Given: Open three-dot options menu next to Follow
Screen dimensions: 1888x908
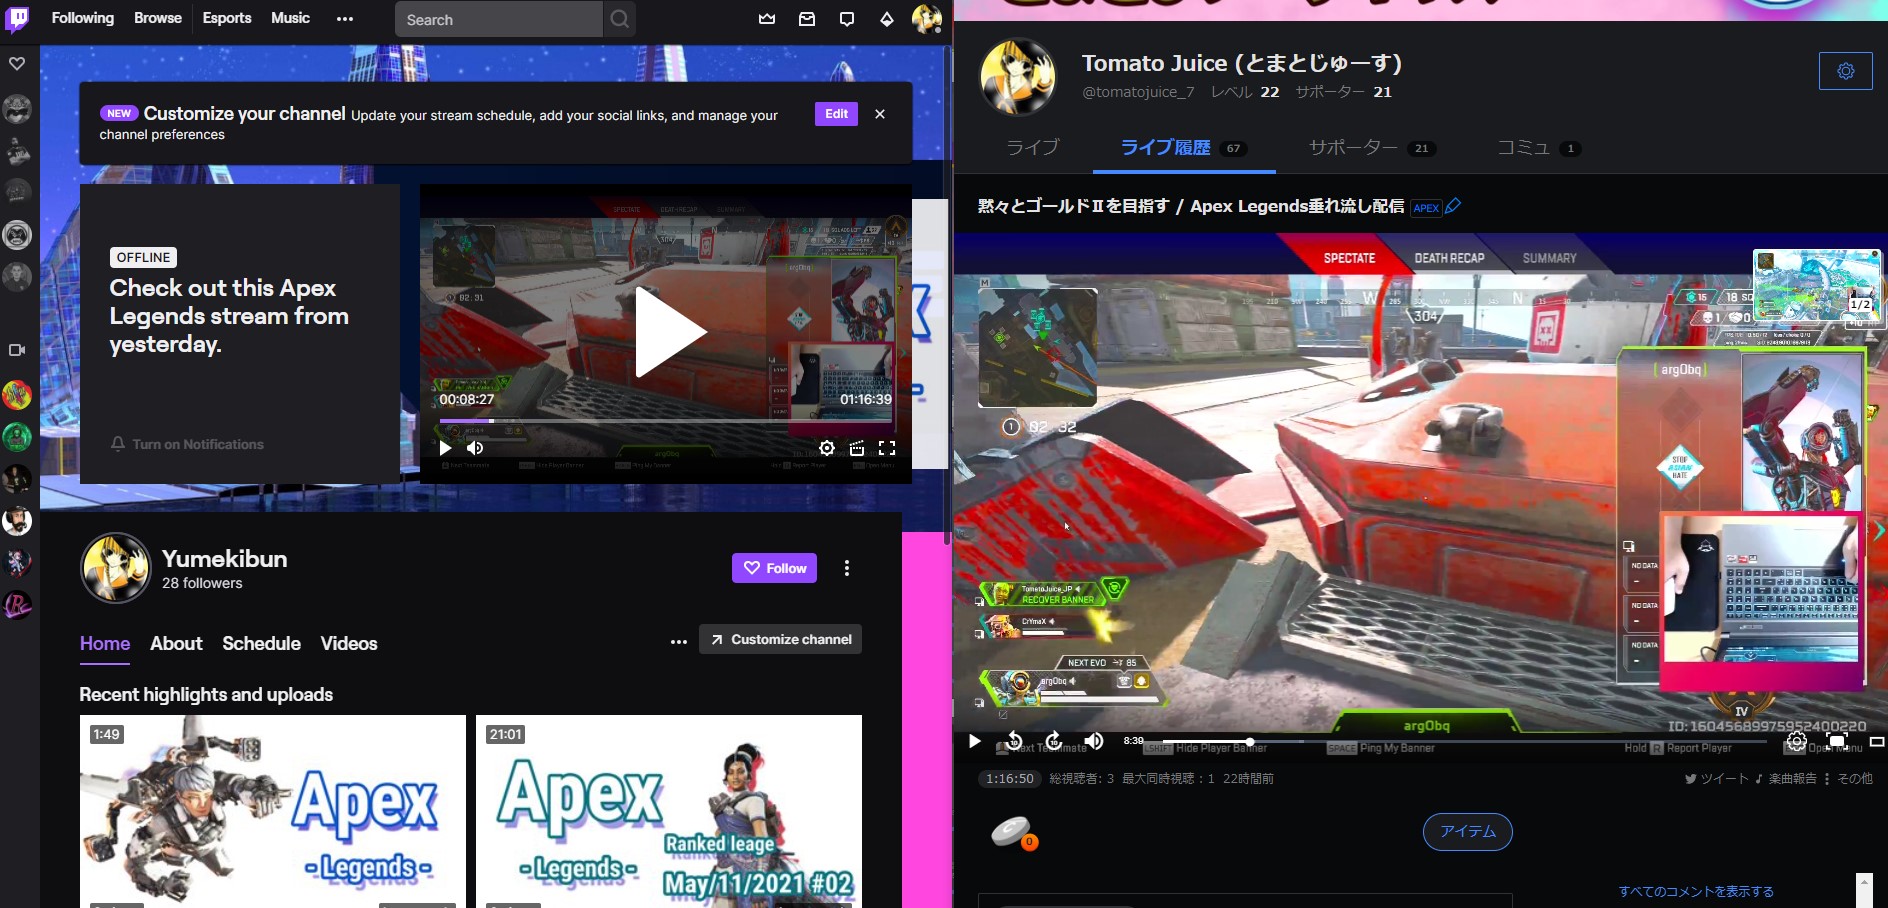Looking at the screenshot, I should tap(847, 568).
